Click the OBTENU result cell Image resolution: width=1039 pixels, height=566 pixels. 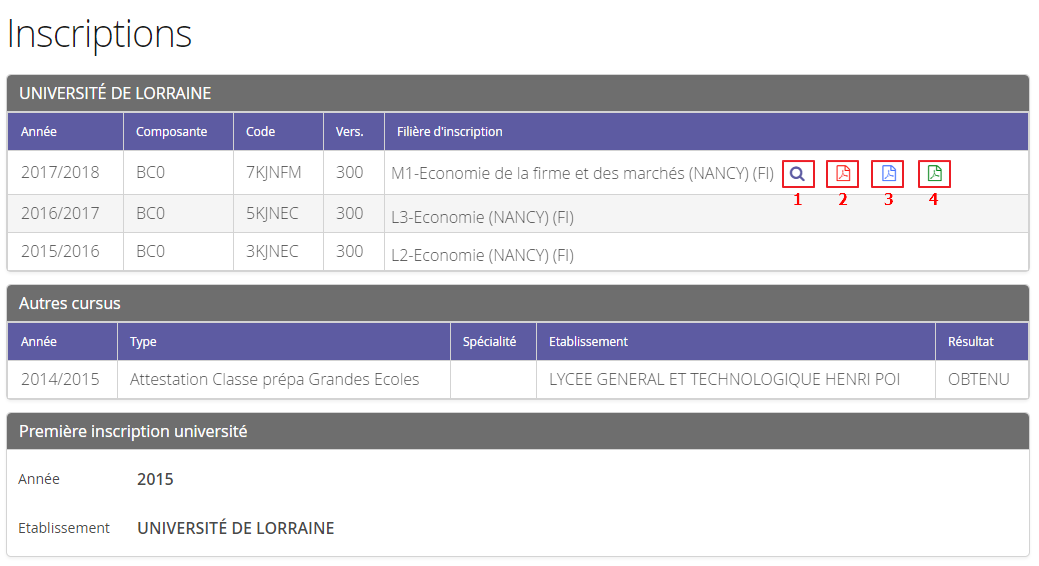(978, 380)
